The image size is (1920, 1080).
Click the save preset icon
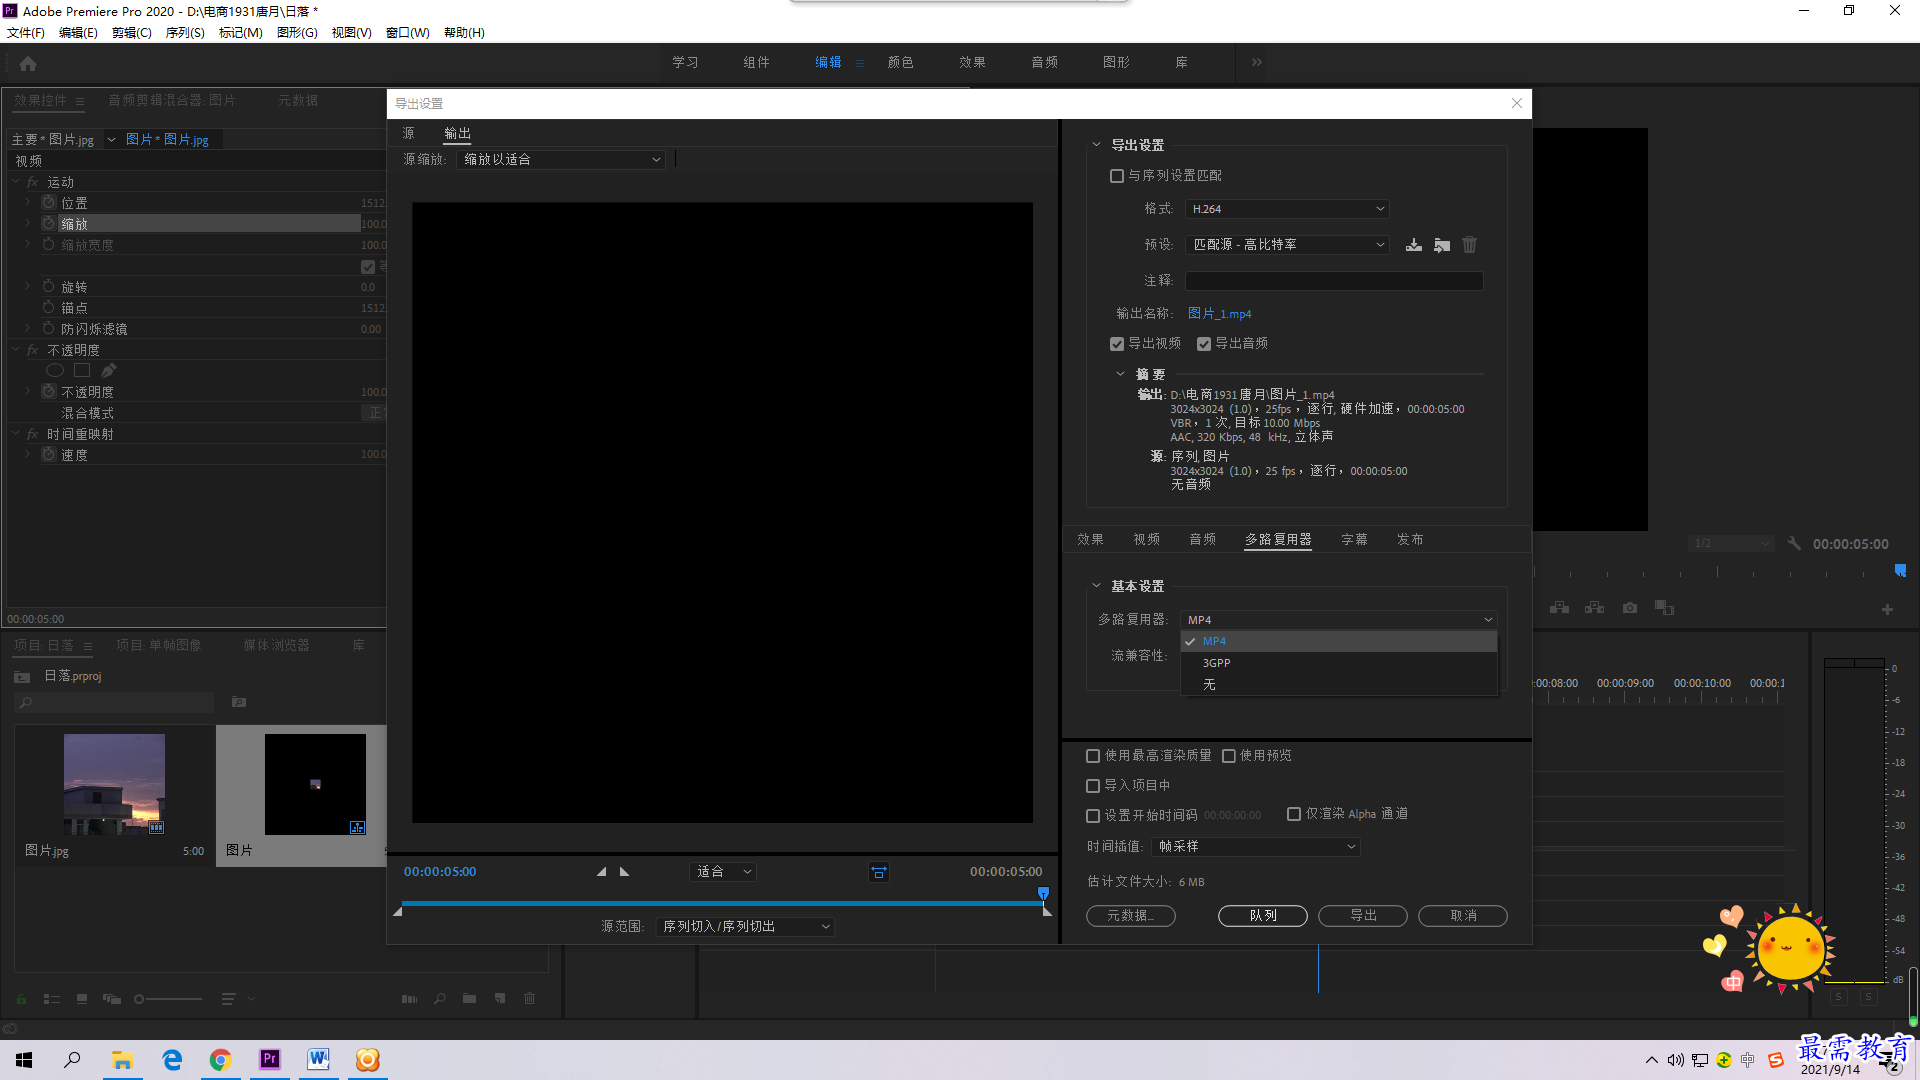coord(1413,245)
